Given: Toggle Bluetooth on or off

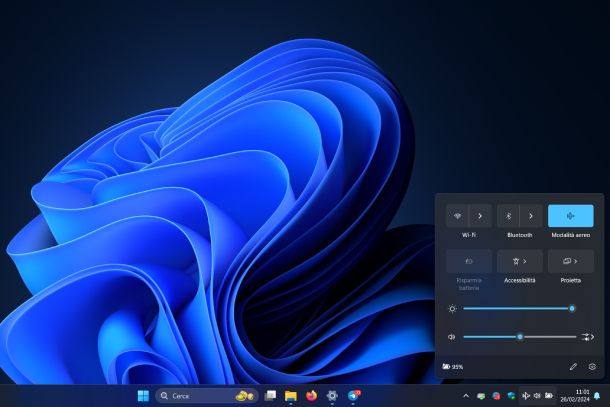Looking at the screenshot, I should point(508,215).
